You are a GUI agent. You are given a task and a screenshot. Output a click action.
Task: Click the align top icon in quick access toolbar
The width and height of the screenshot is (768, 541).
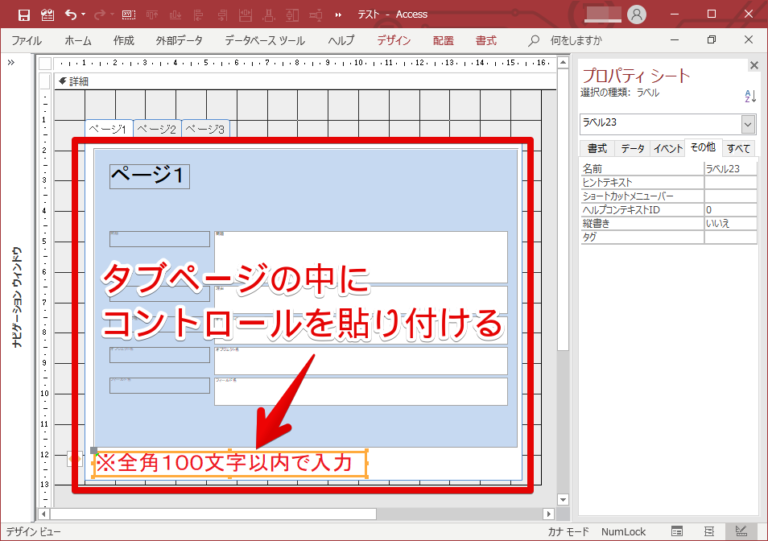pyautogui.click(x=152, y=15)
